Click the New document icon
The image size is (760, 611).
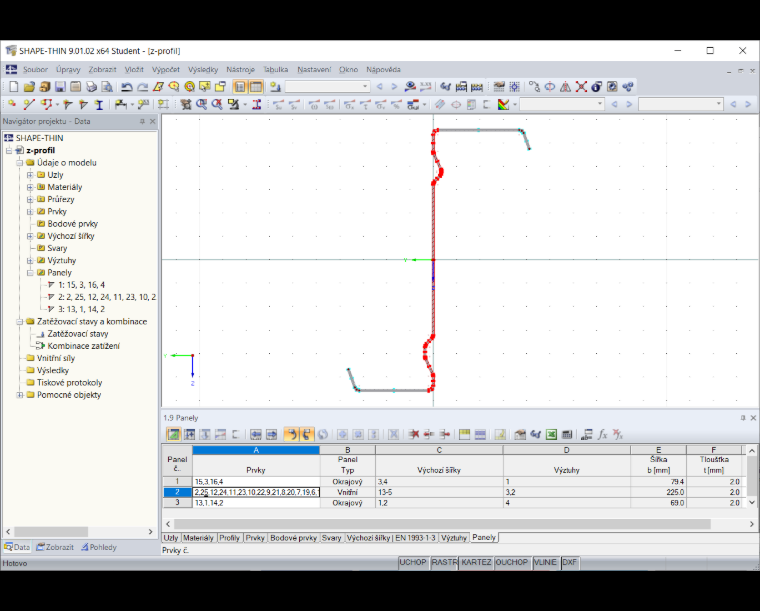tap(14, 87)
